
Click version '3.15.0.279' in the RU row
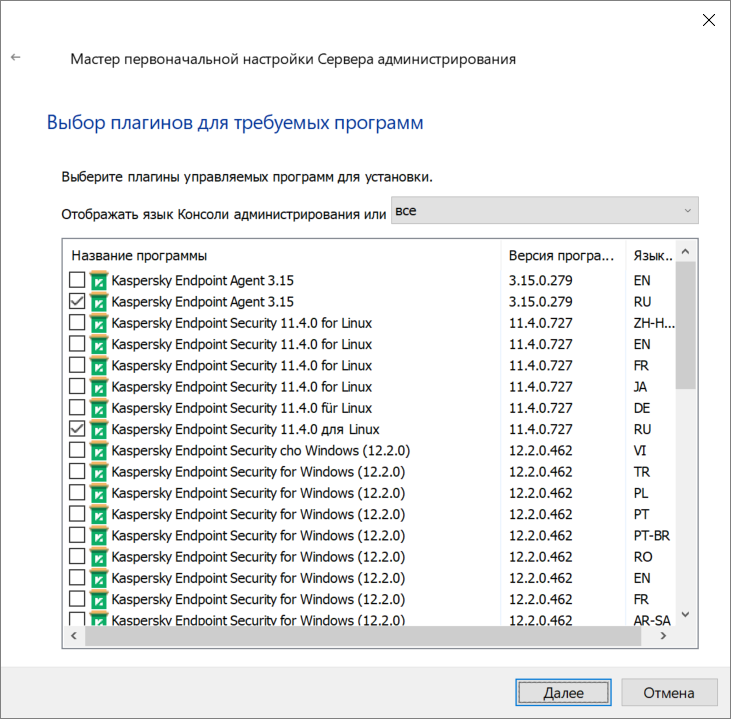click(x=540, y=302)
